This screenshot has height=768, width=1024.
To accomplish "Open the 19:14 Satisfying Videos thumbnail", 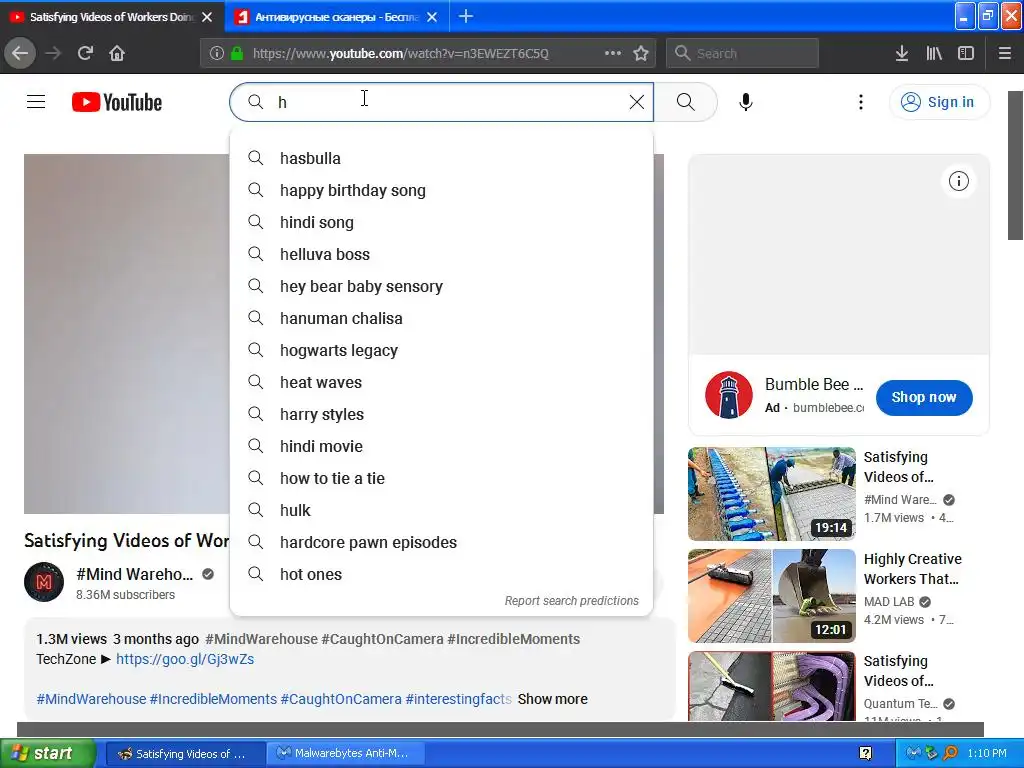I will click(x=772, y=494).
